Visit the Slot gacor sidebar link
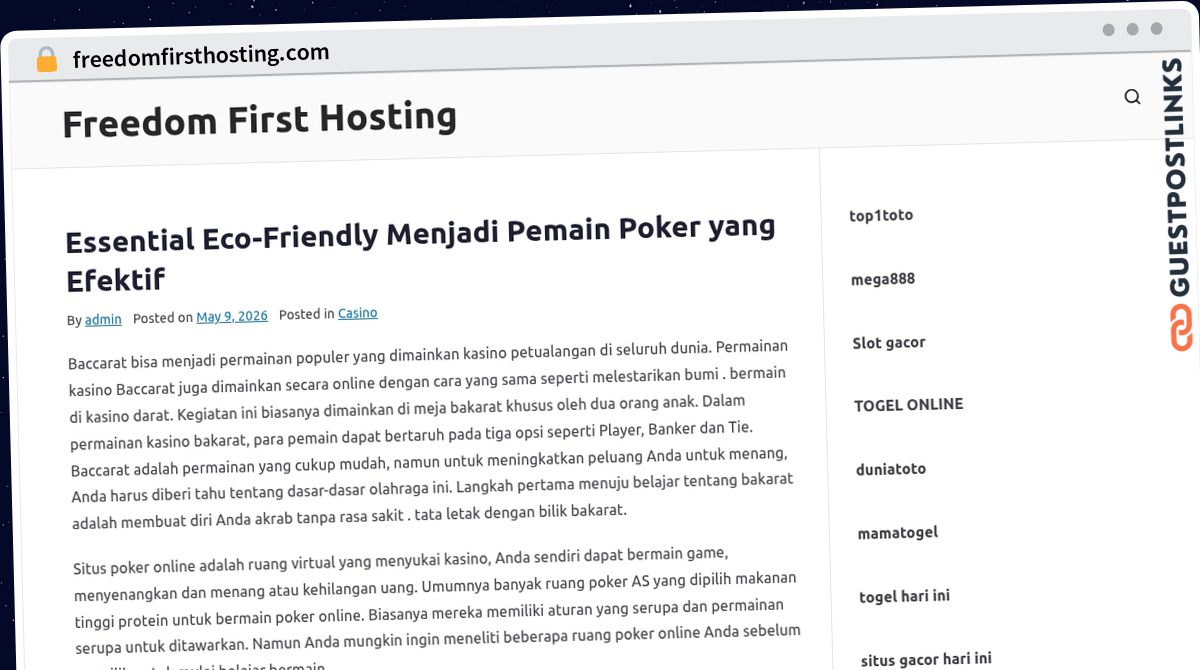 [889, 343]
